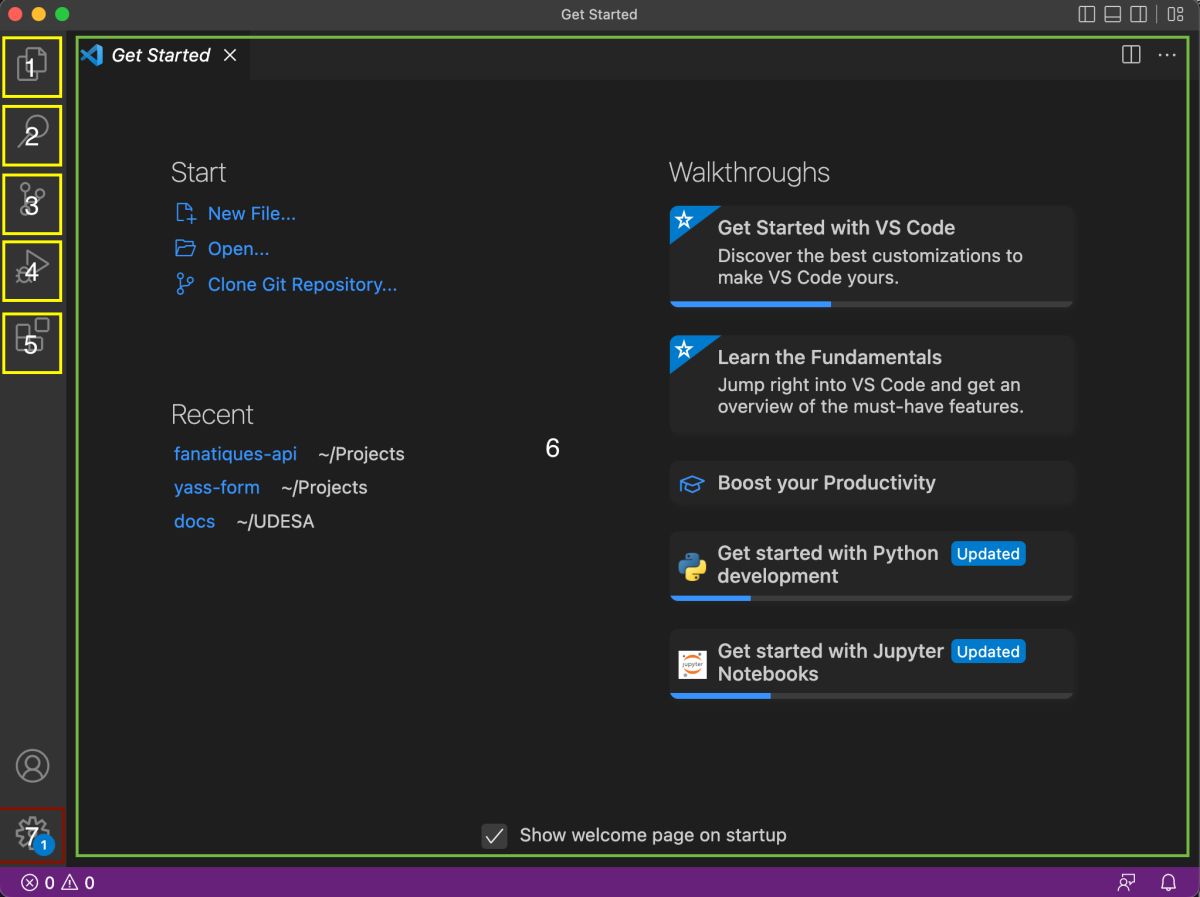1200x897 pixels.
Task: Click the Recent heading
Action: (x=212, y=415)
